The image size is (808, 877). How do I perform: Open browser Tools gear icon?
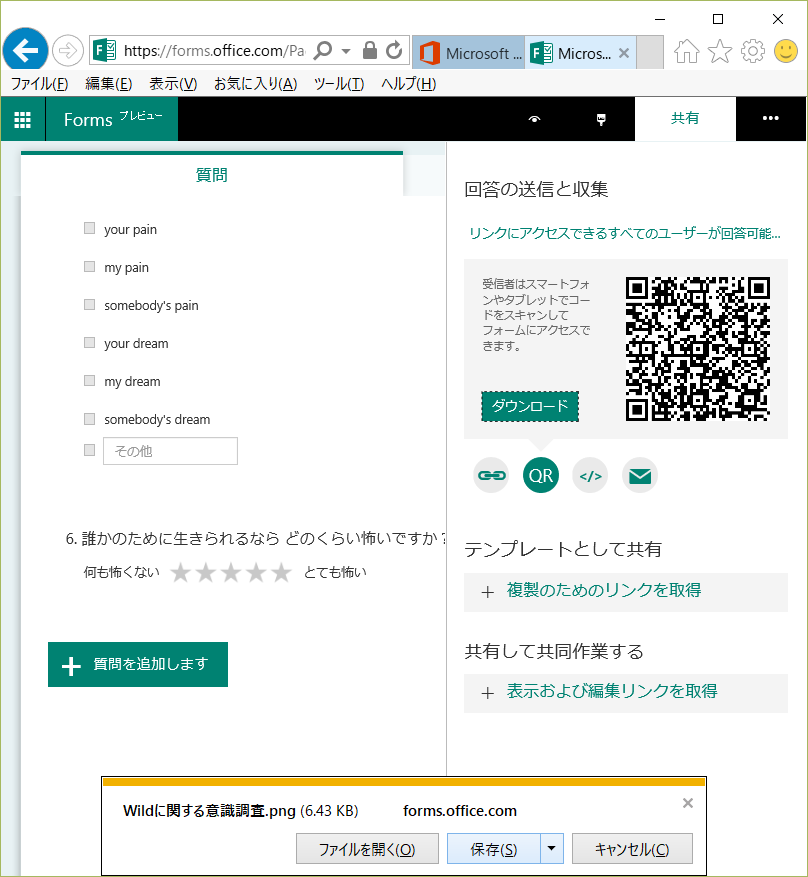[x=753, y=51]
